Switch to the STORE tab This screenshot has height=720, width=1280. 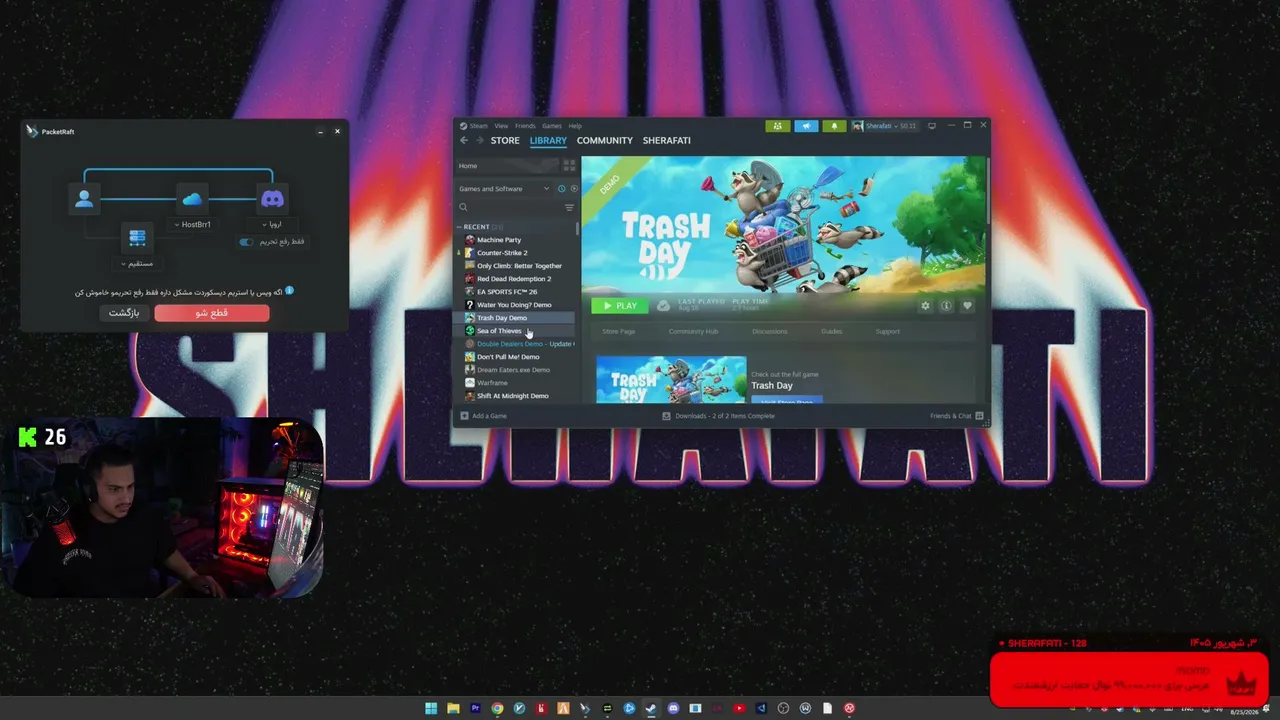(x=505, y=141)
